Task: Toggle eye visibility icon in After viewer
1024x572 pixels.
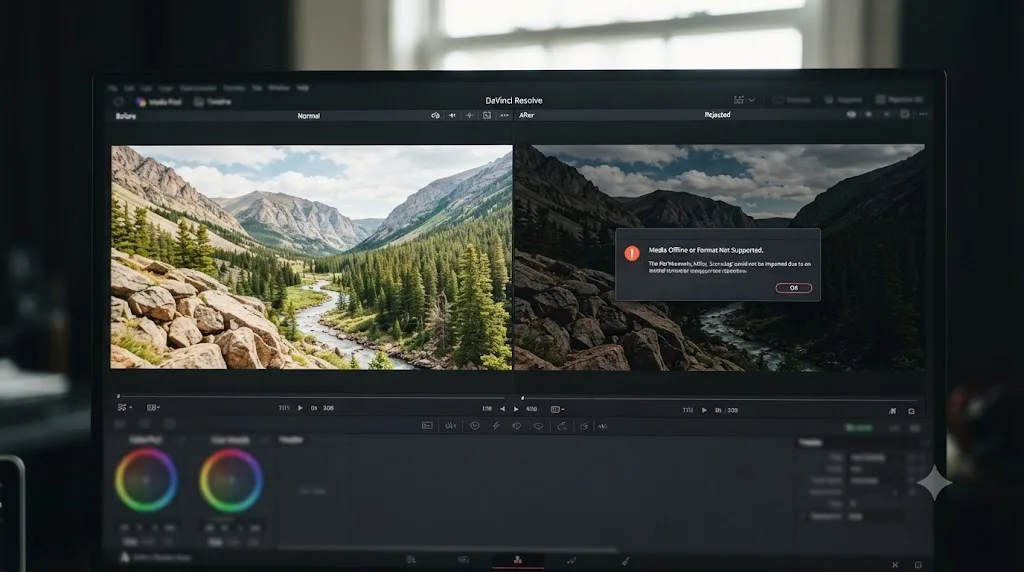Action: click(851, 114)
